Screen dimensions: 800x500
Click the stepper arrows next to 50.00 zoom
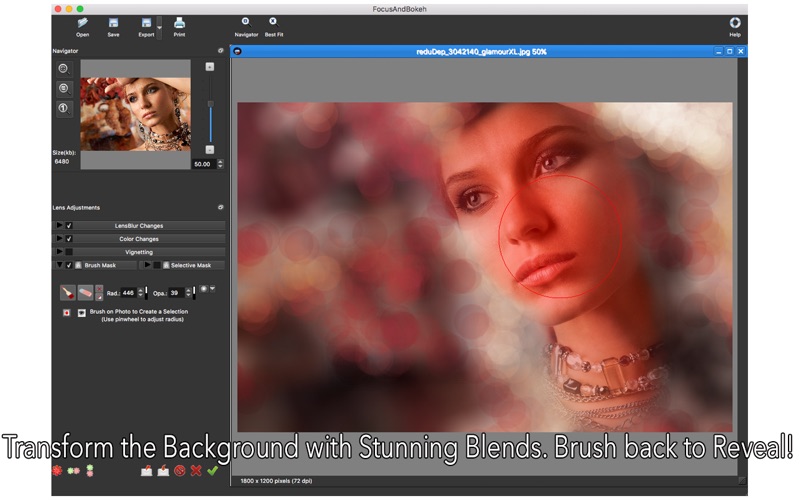[220, 164]
